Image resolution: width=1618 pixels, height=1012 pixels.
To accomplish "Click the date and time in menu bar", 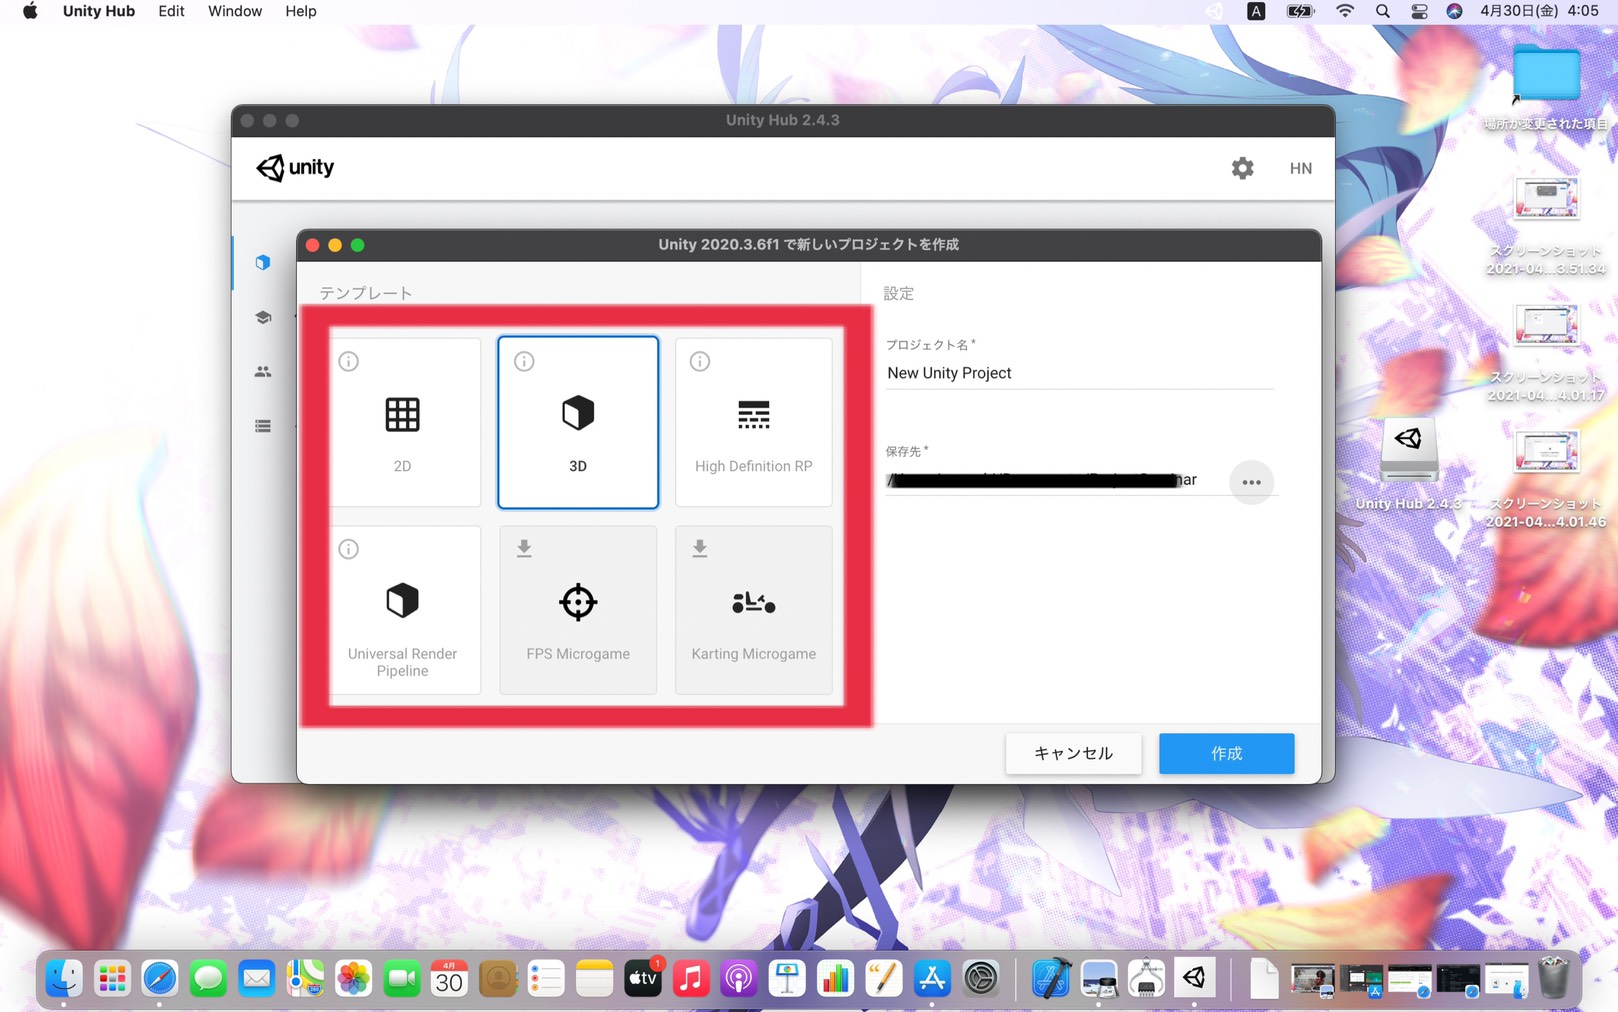I will pyautogui.click(x=1539, y=11).
